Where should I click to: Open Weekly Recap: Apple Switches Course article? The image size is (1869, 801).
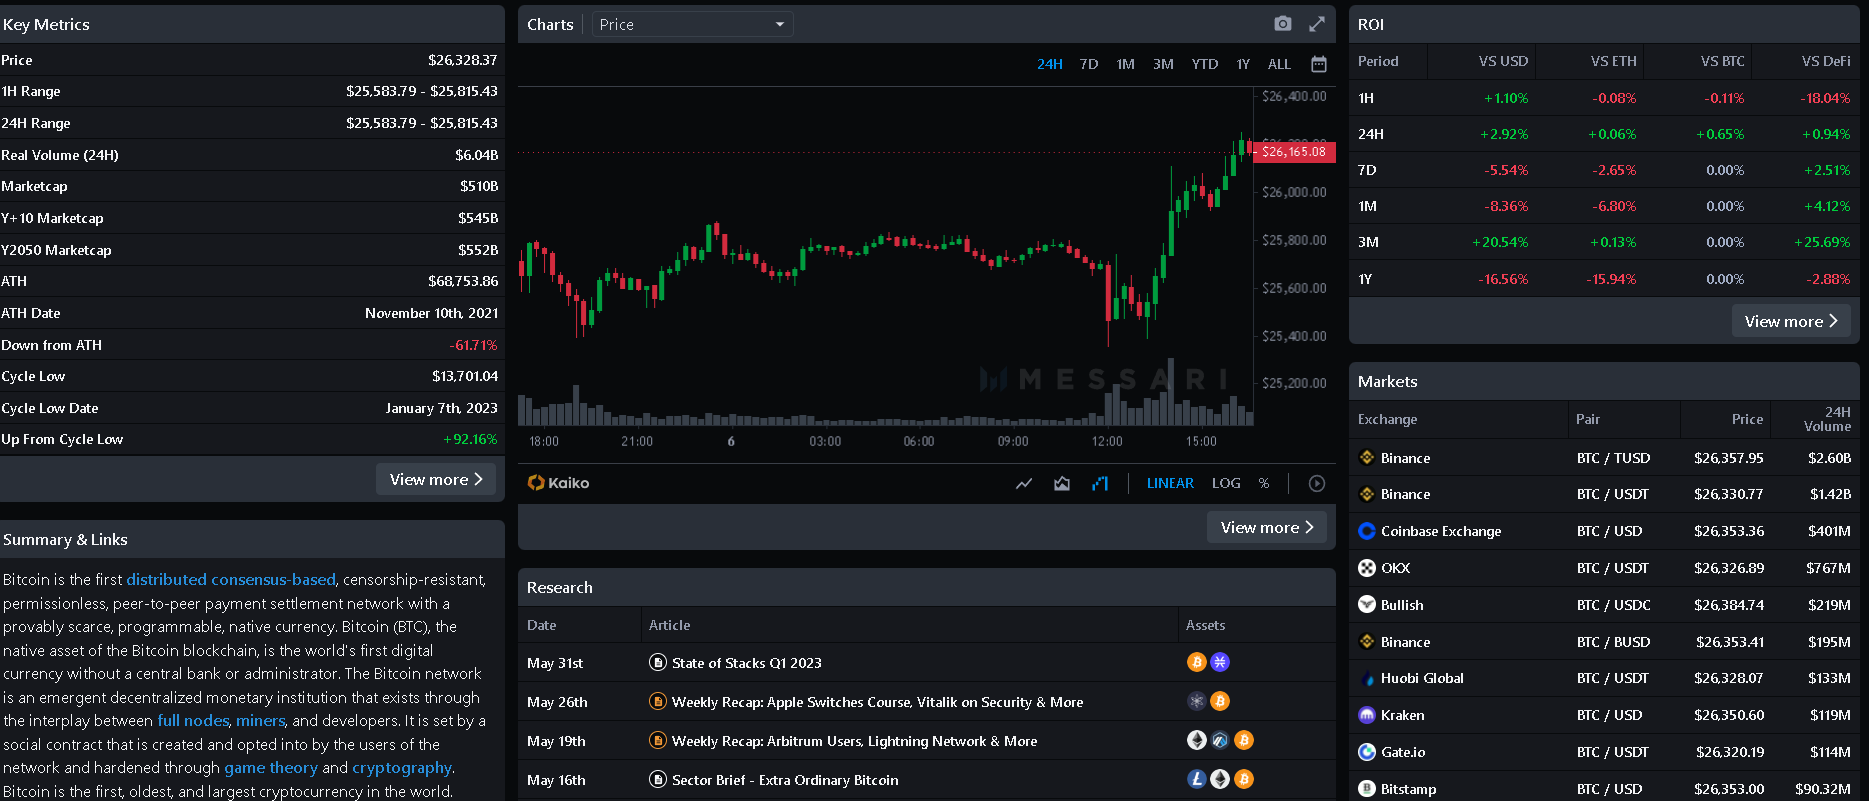click(x=878, y=702)
